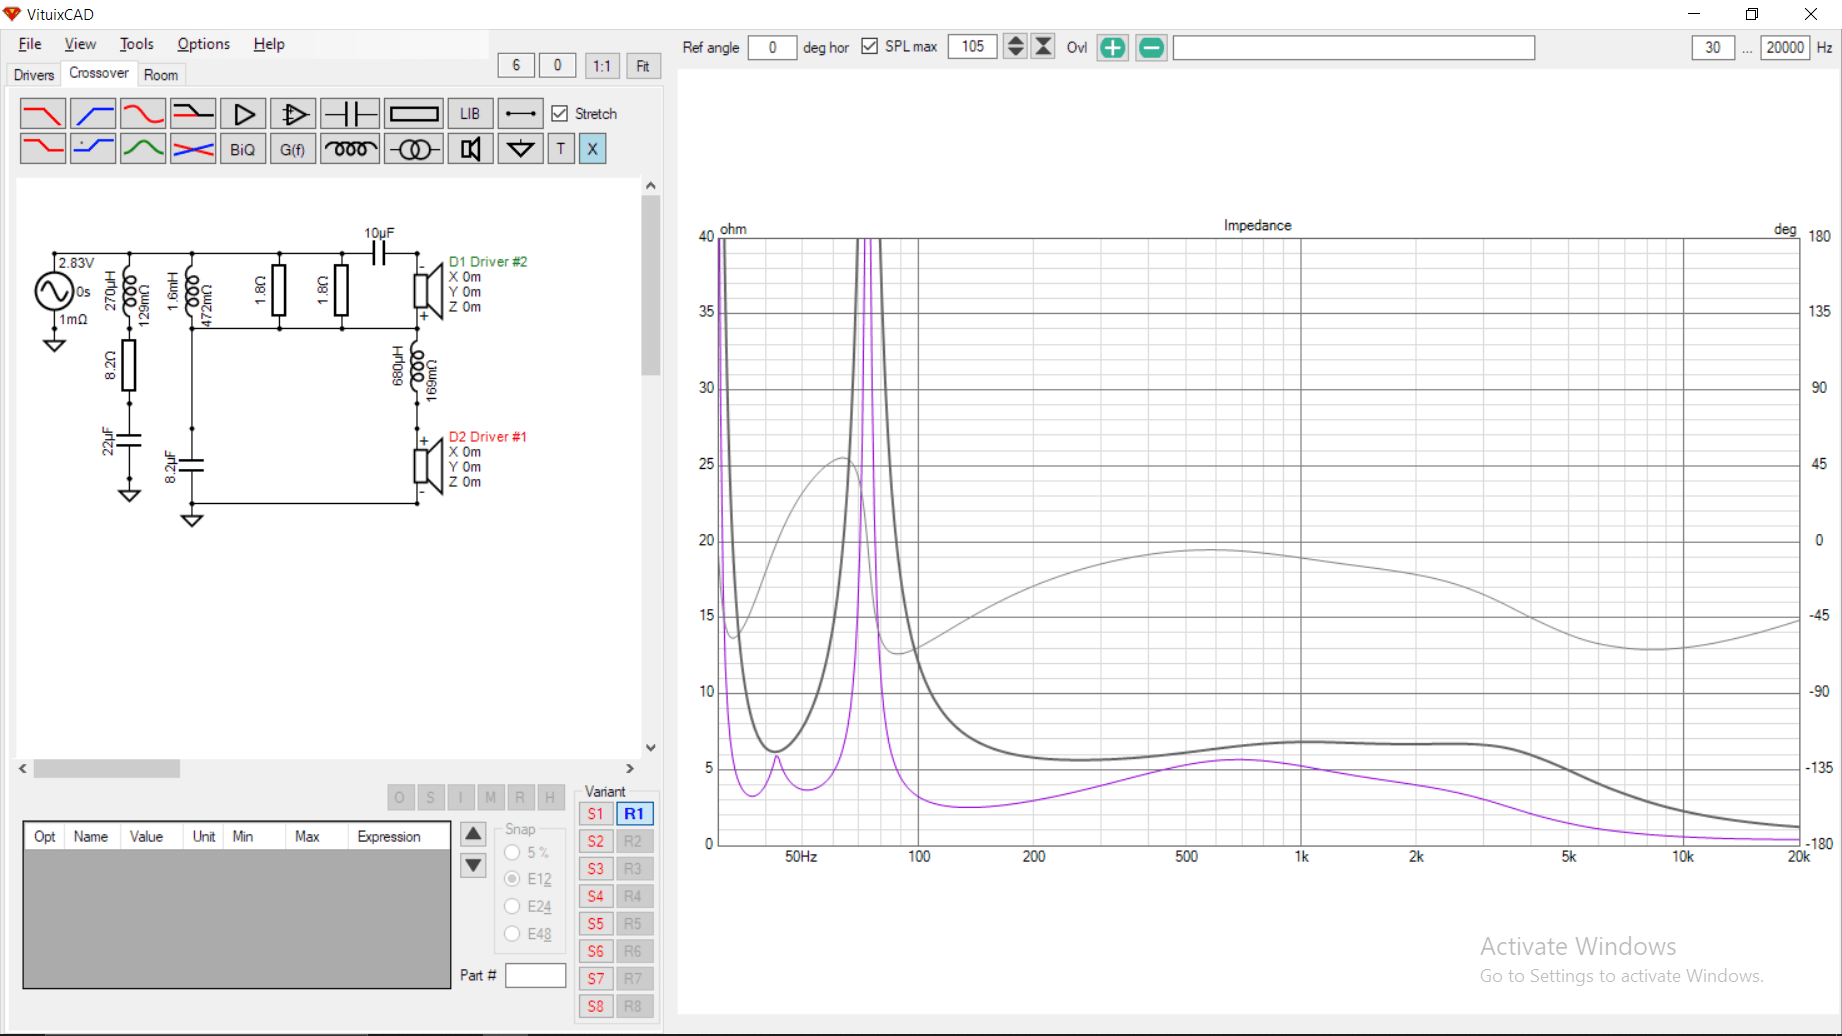Add a resistor component

point(414,114)
